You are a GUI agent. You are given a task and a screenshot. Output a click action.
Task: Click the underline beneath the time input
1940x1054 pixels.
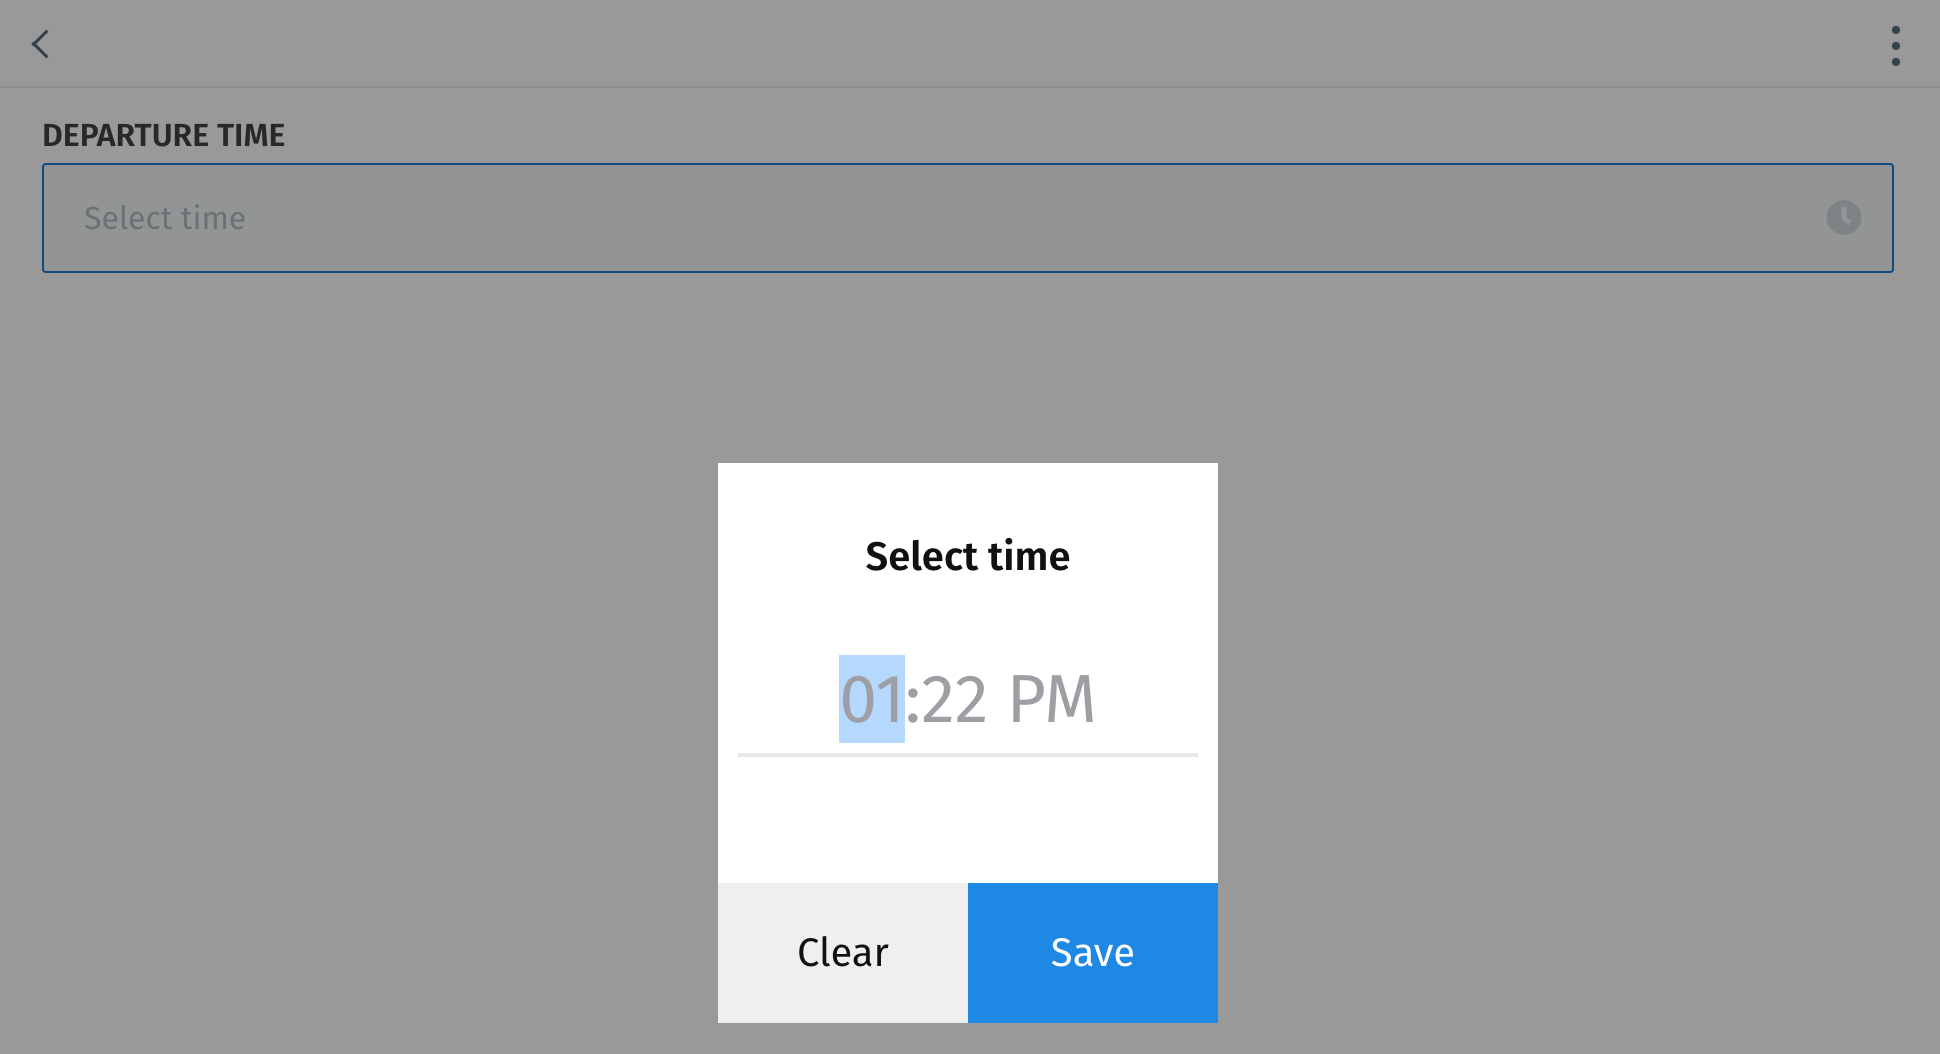[x=967, y=755]
